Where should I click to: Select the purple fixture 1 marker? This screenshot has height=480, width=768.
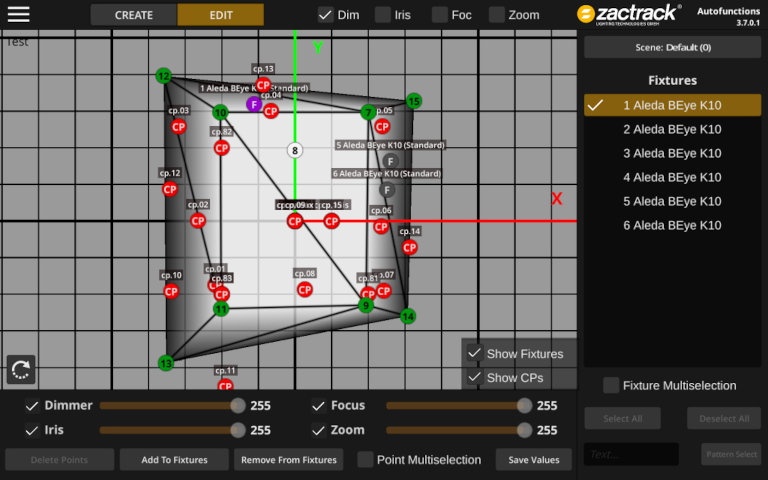click(x=254, y=104)
